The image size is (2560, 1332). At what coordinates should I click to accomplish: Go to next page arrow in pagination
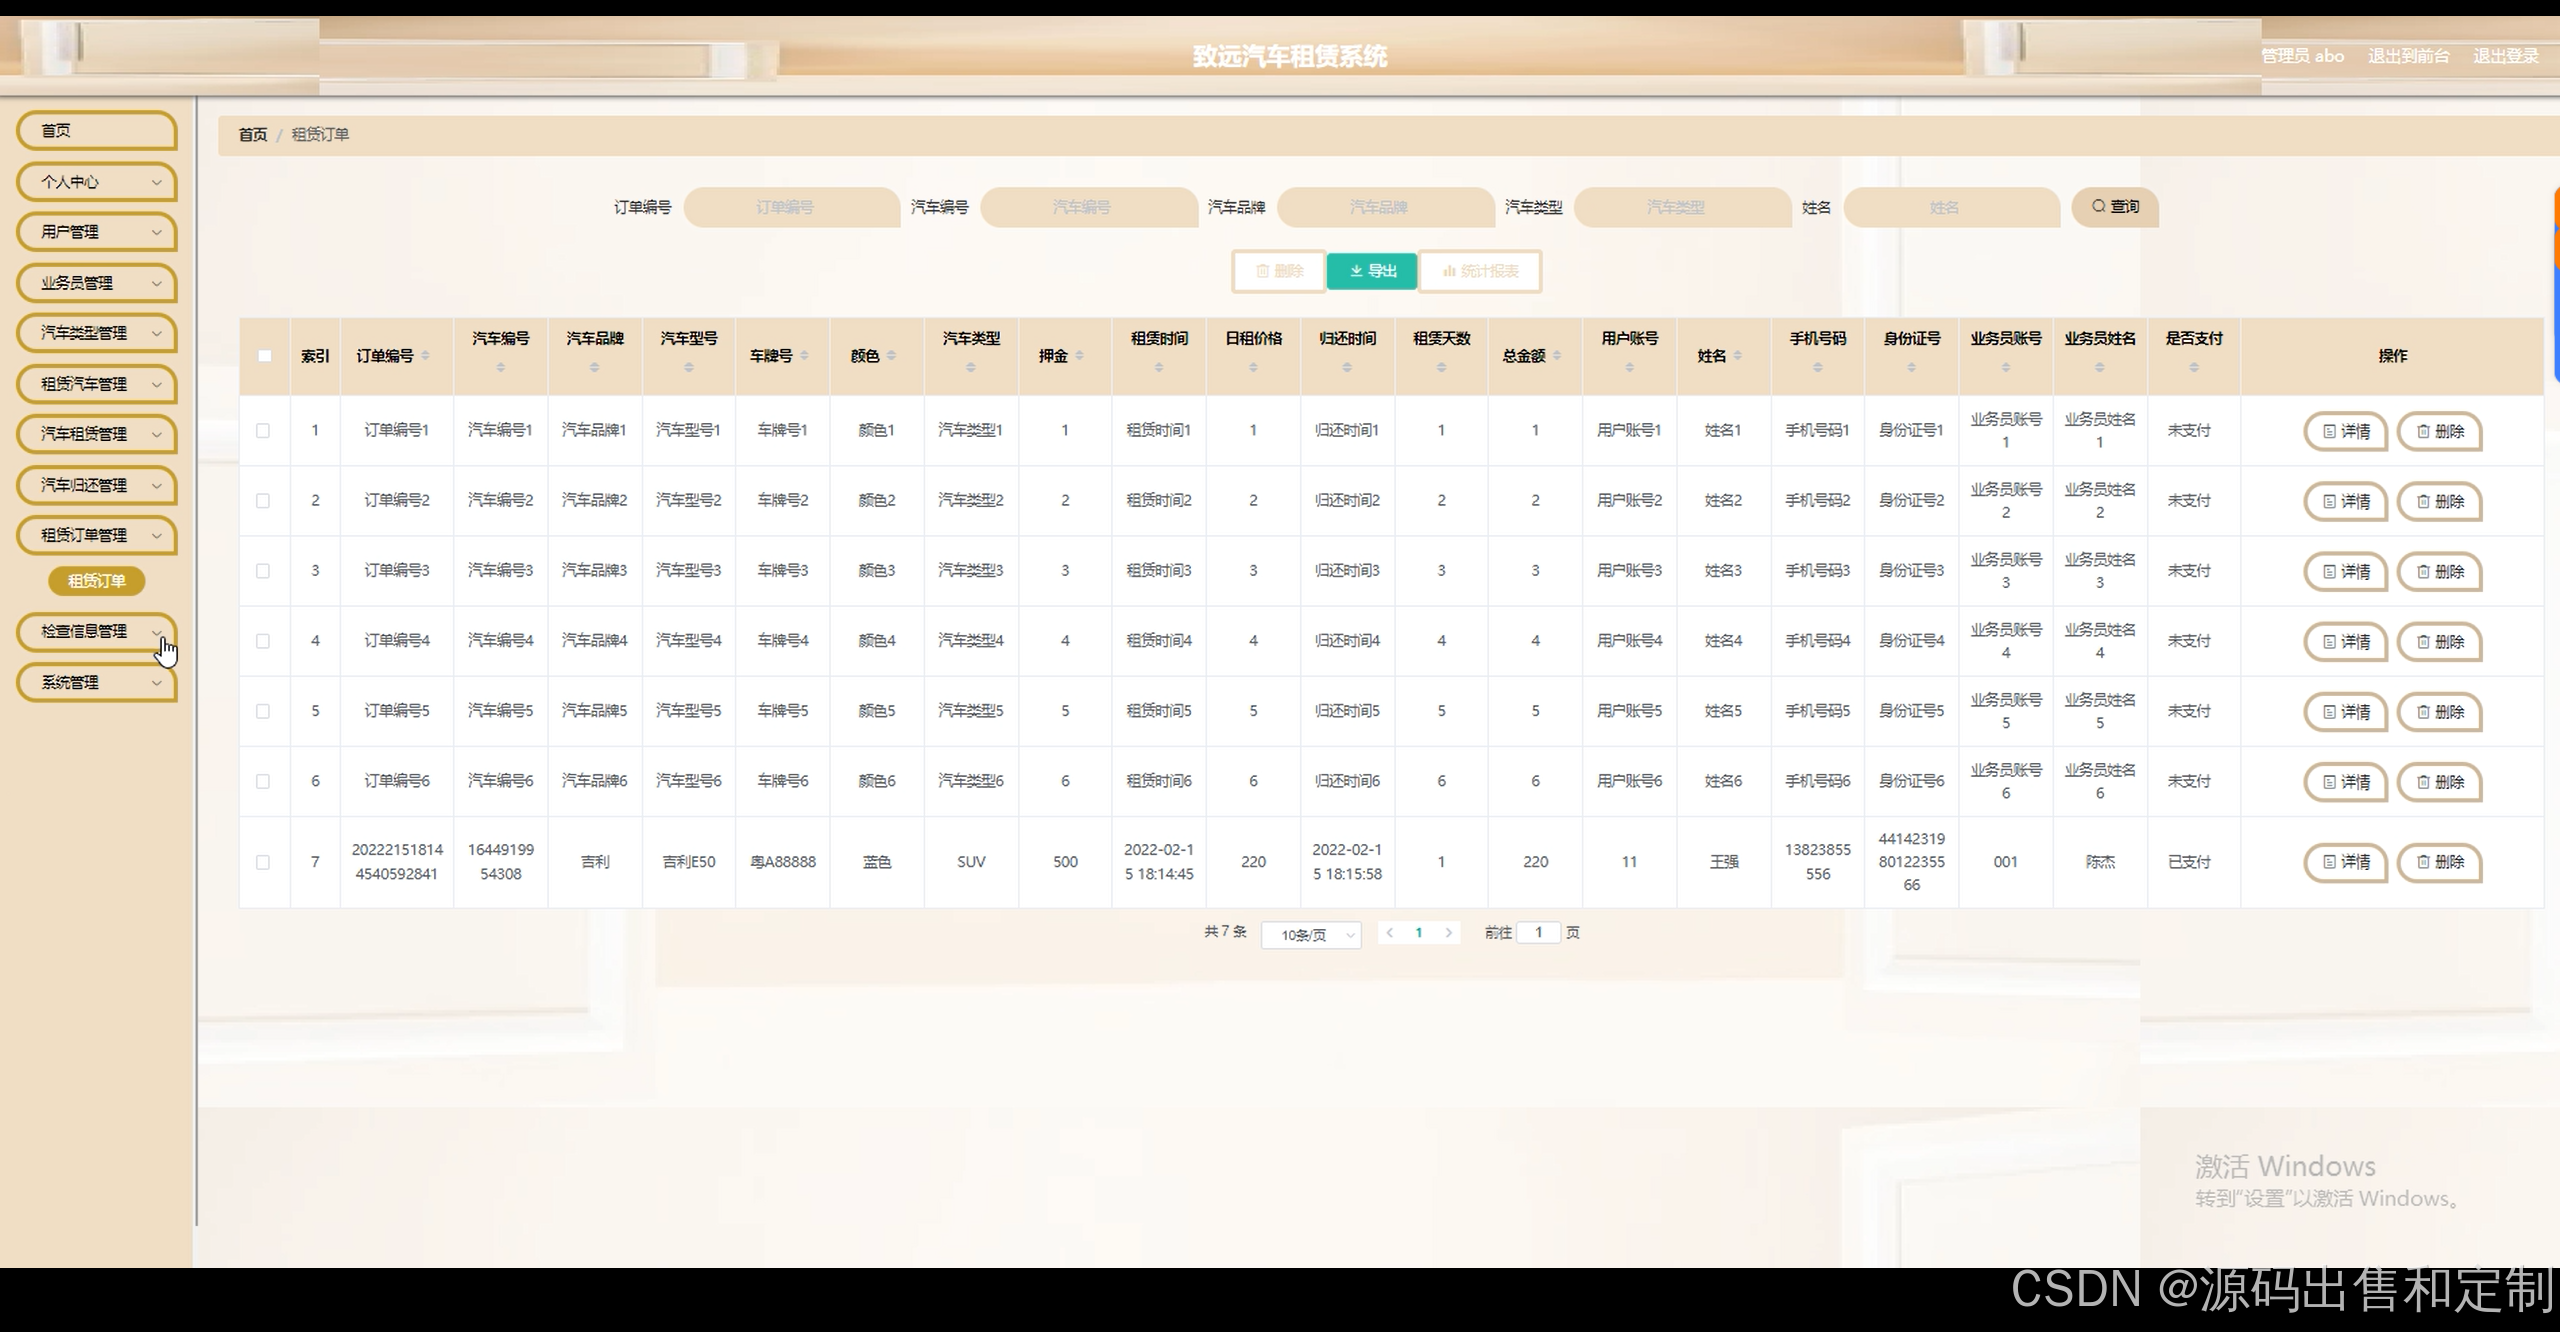pos(1448,933)
